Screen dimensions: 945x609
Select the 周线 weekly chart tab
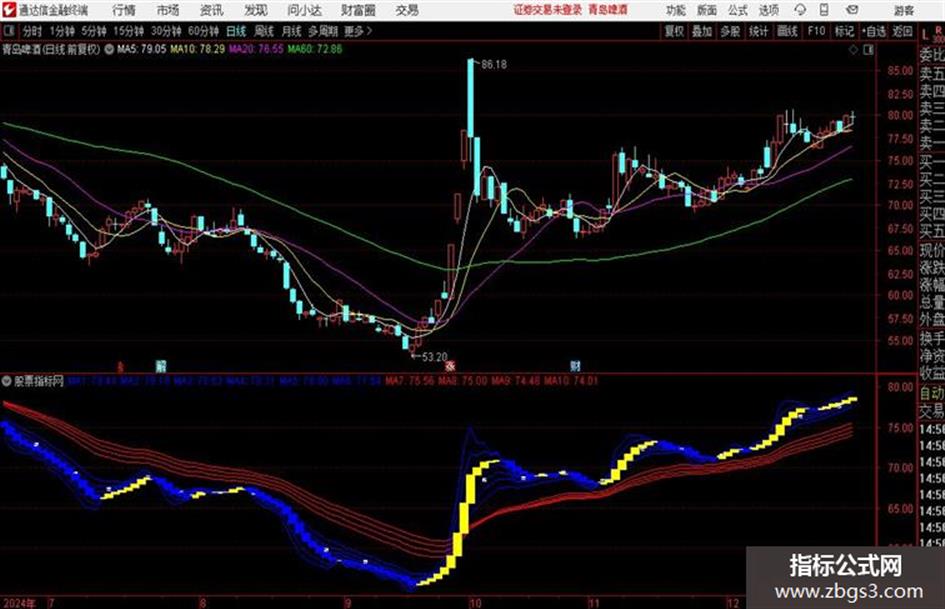coord(264,31)
